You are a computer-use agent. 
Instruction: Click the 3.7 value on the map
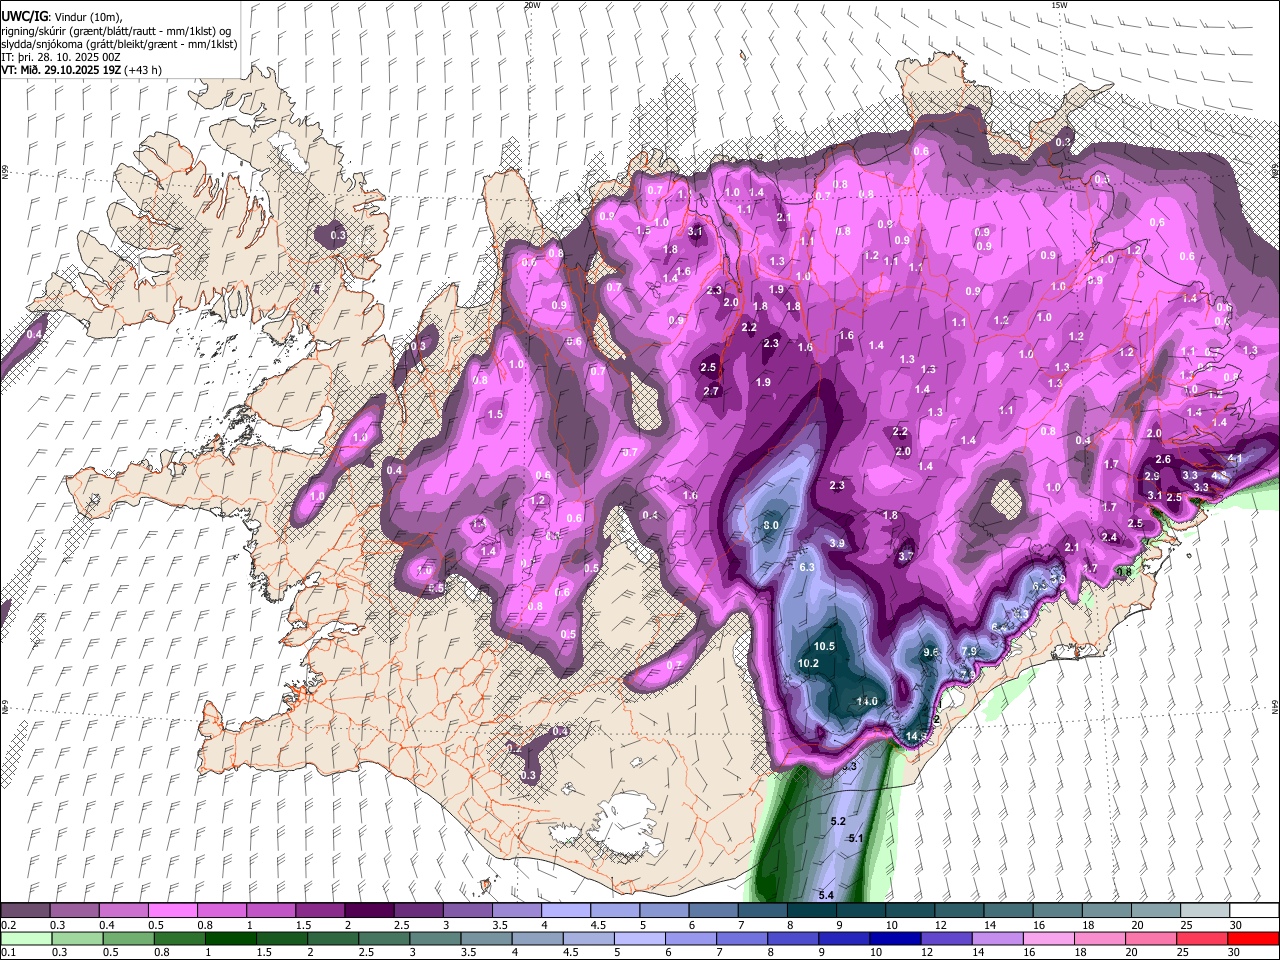(906, 556)
